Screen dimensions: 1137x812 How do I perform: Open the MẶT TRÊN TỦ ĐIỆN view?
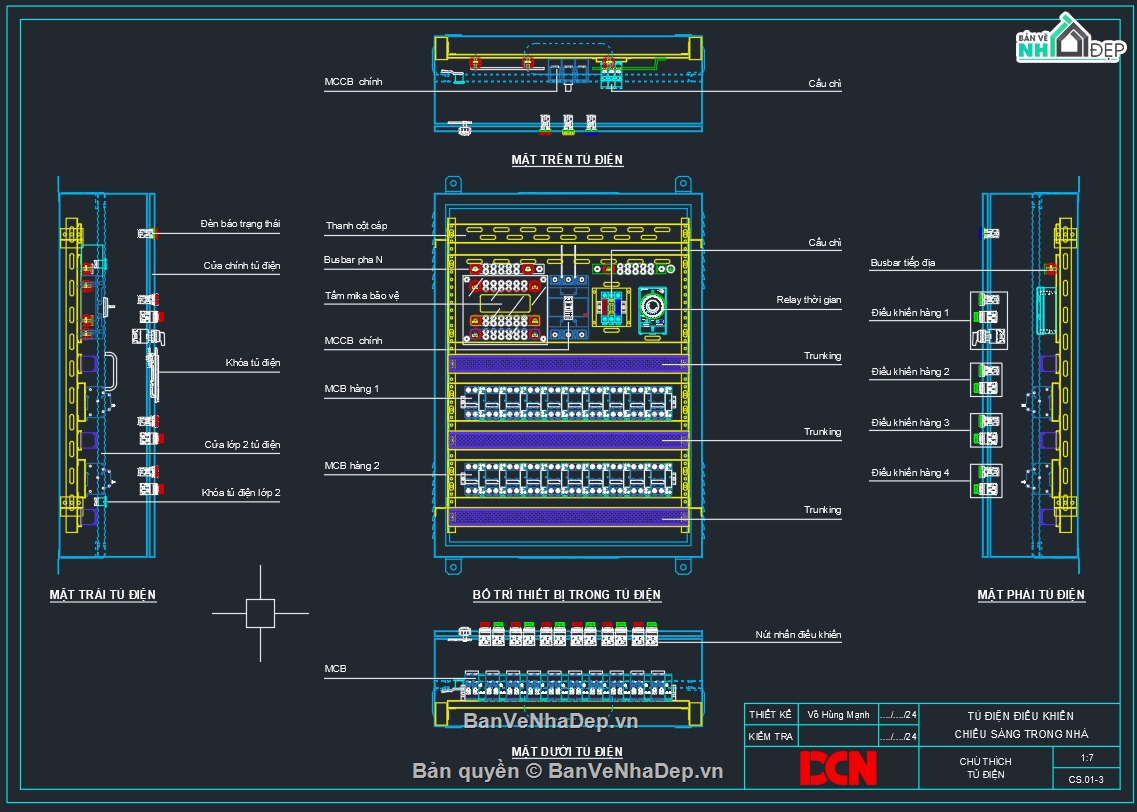[x=565, y=158]
